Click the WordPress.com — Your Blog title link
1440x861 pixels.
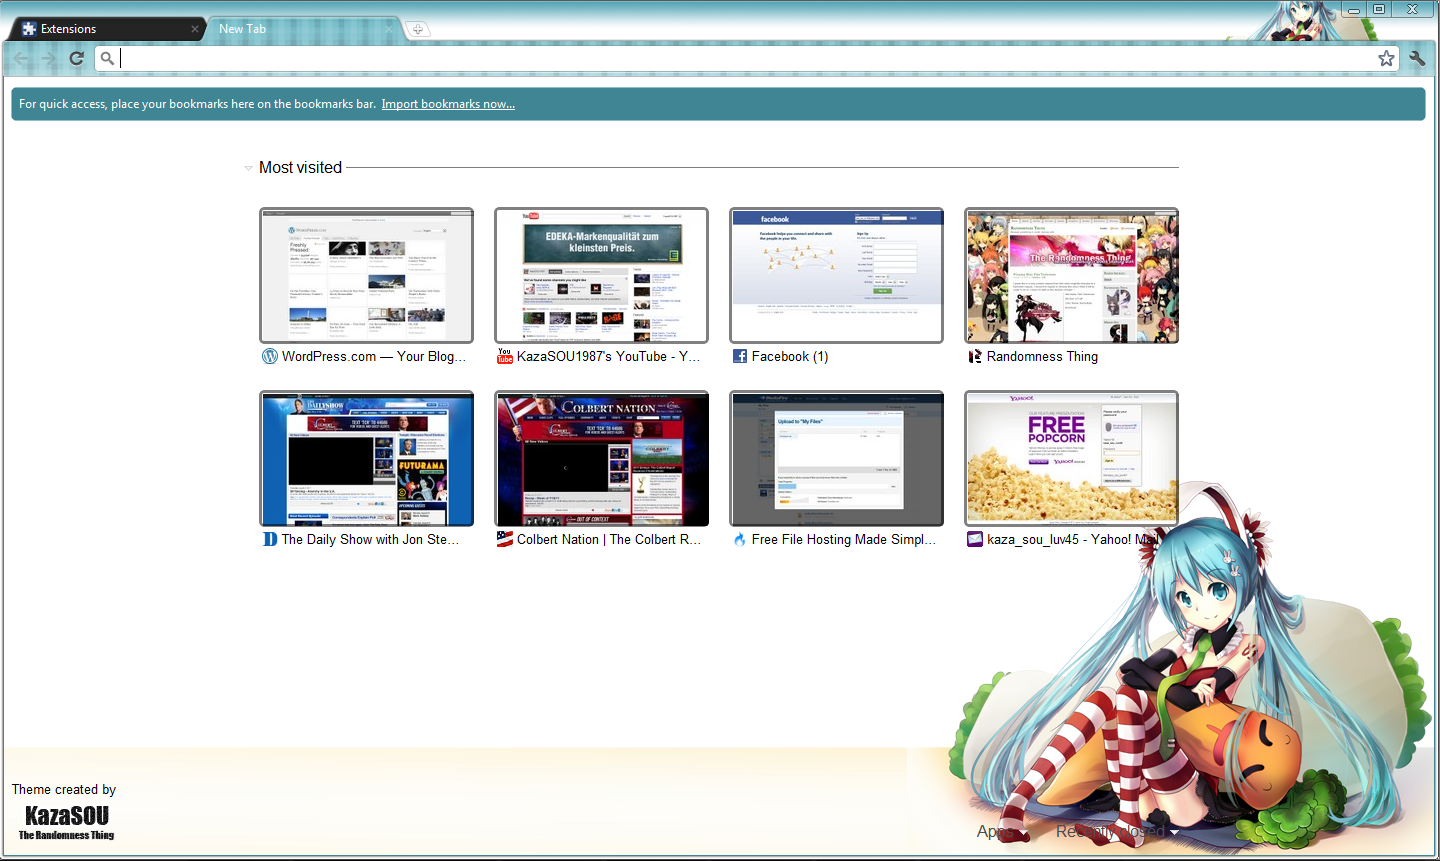point(374,356)
